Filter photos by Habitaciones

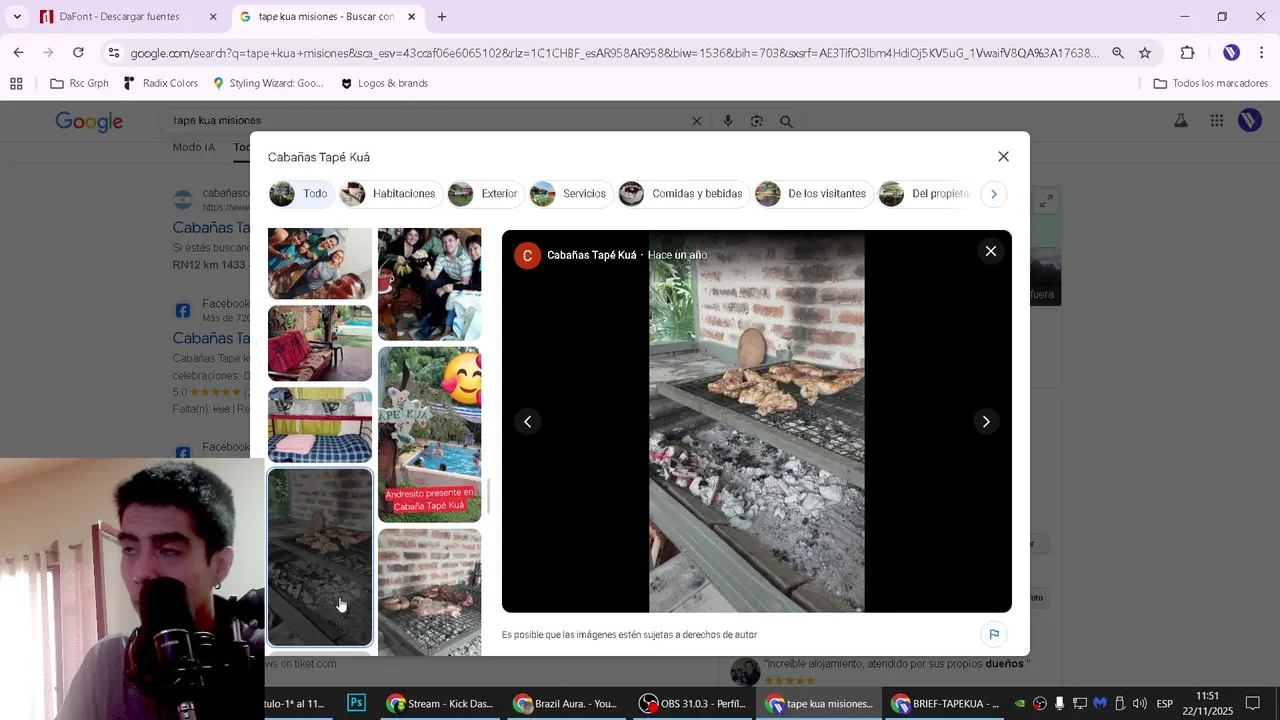point(390,194)
